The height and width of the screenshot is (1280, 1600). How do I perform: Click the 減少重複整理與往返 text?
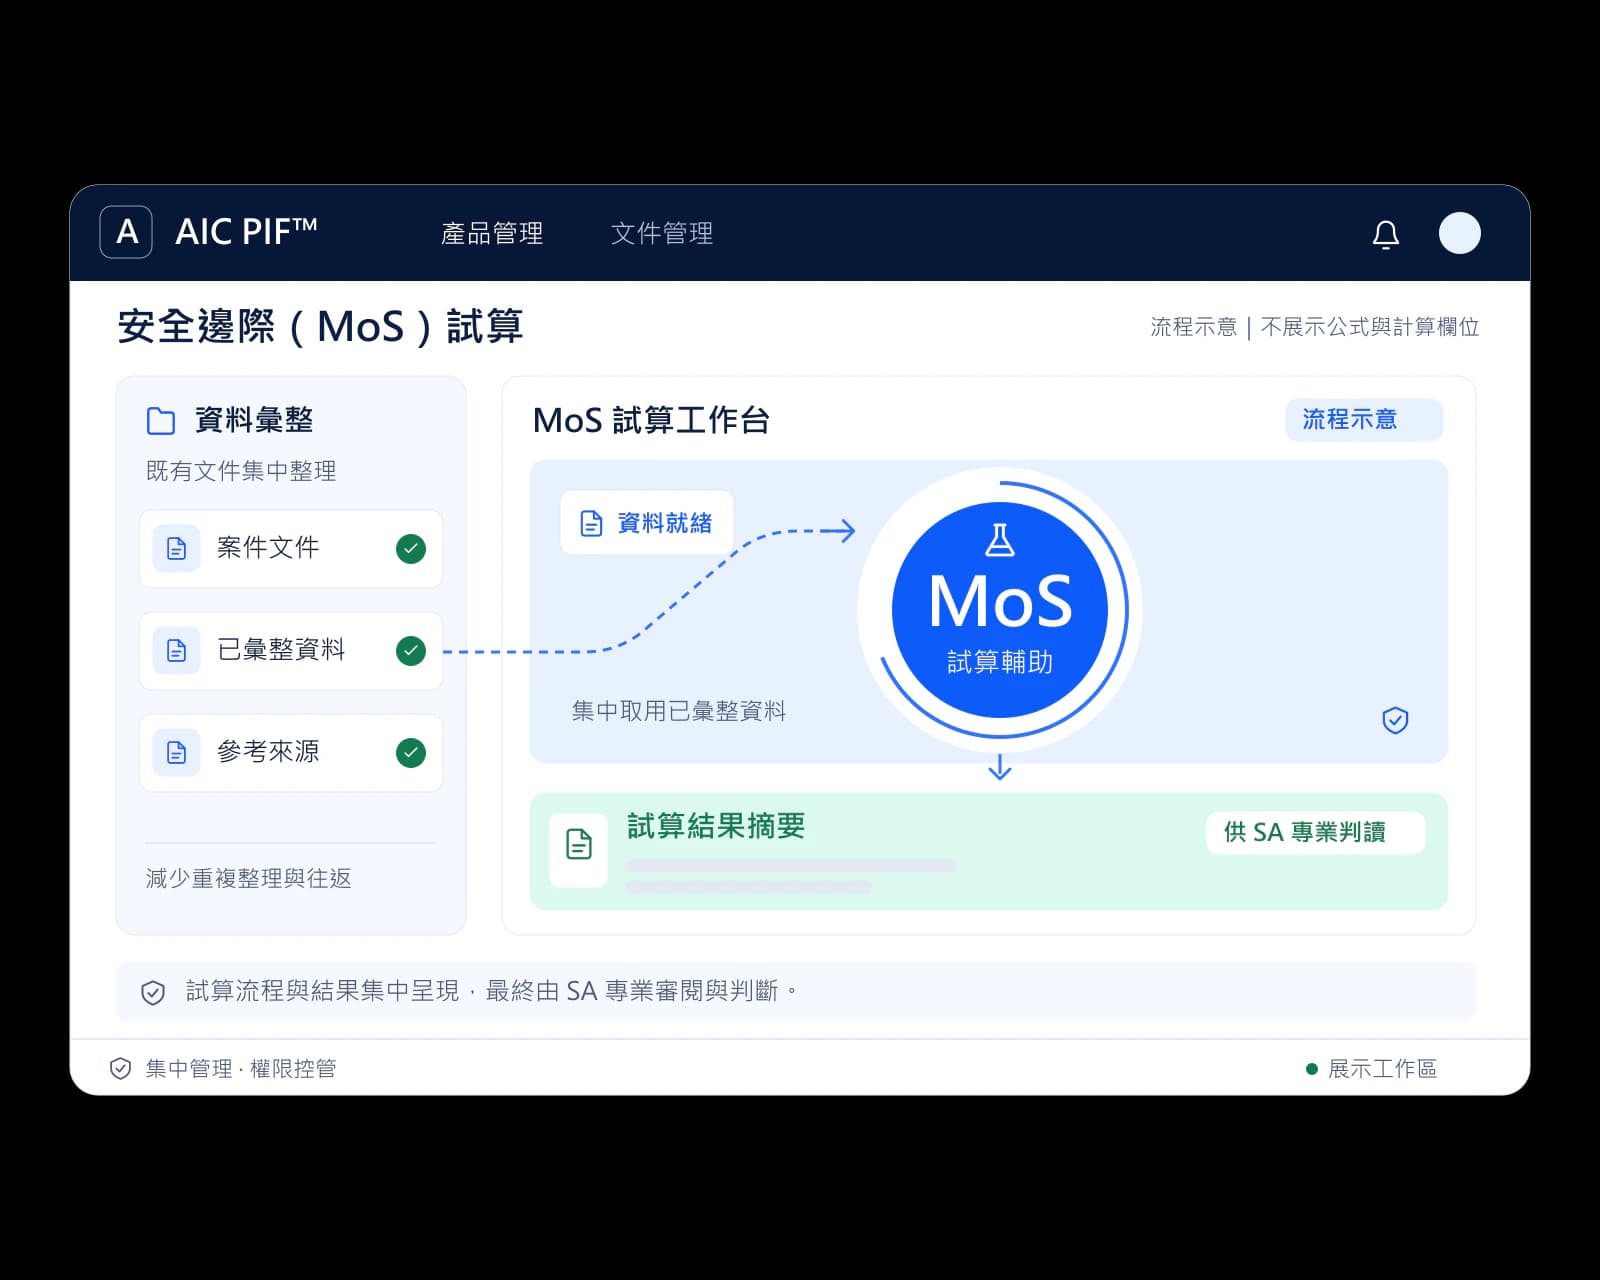click(x=249, y=878)
